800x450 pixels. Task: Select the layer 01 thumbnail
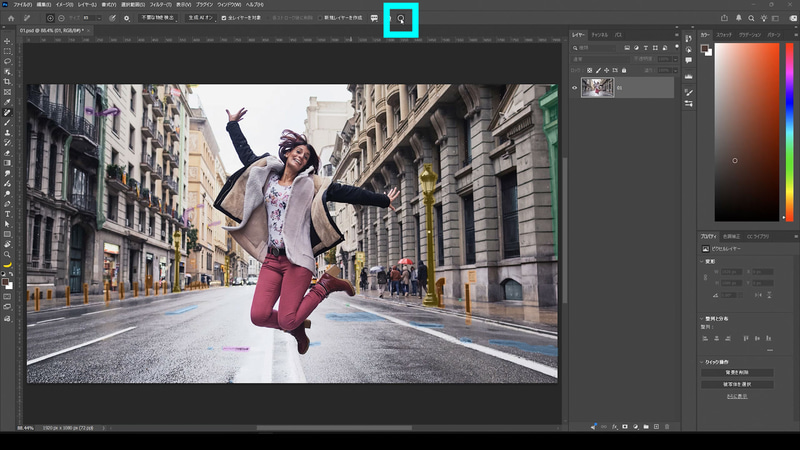tap(597, 88)
